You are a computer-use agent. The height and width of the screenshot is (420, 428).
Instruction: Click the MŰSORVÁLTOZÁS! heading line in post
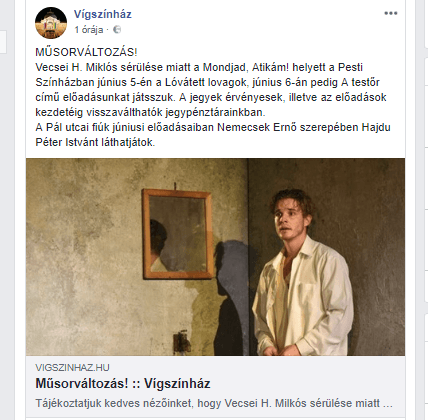86,52
